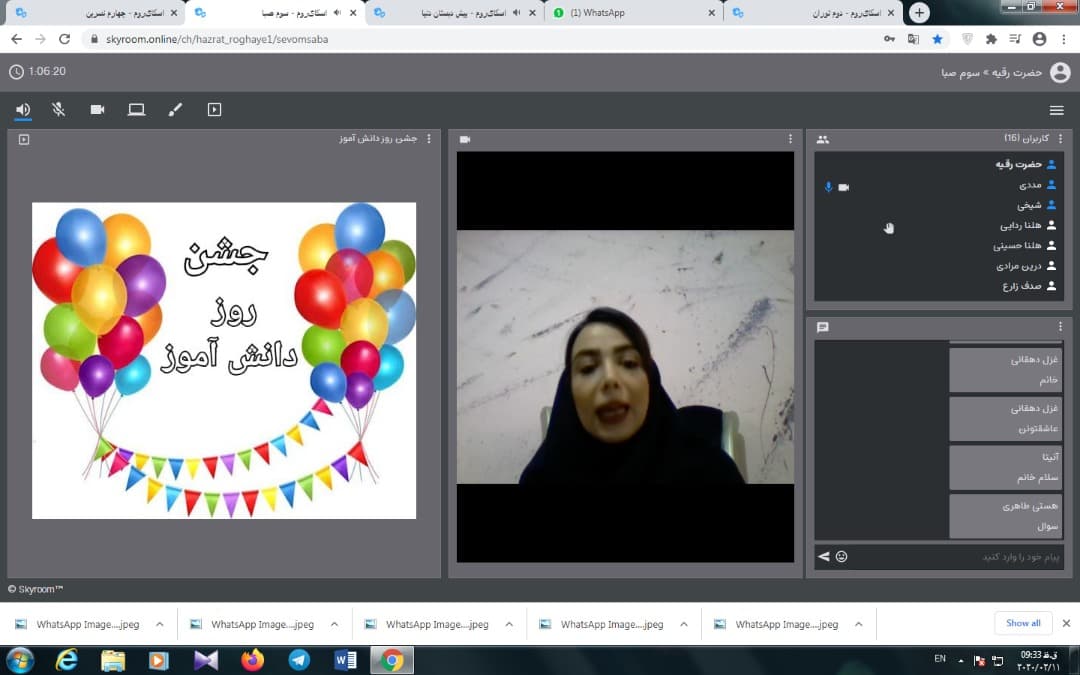The height and width of the screenshot is (675, 1080).
Task: Select the whiteboard brush tool
Action: click(175, 110)
